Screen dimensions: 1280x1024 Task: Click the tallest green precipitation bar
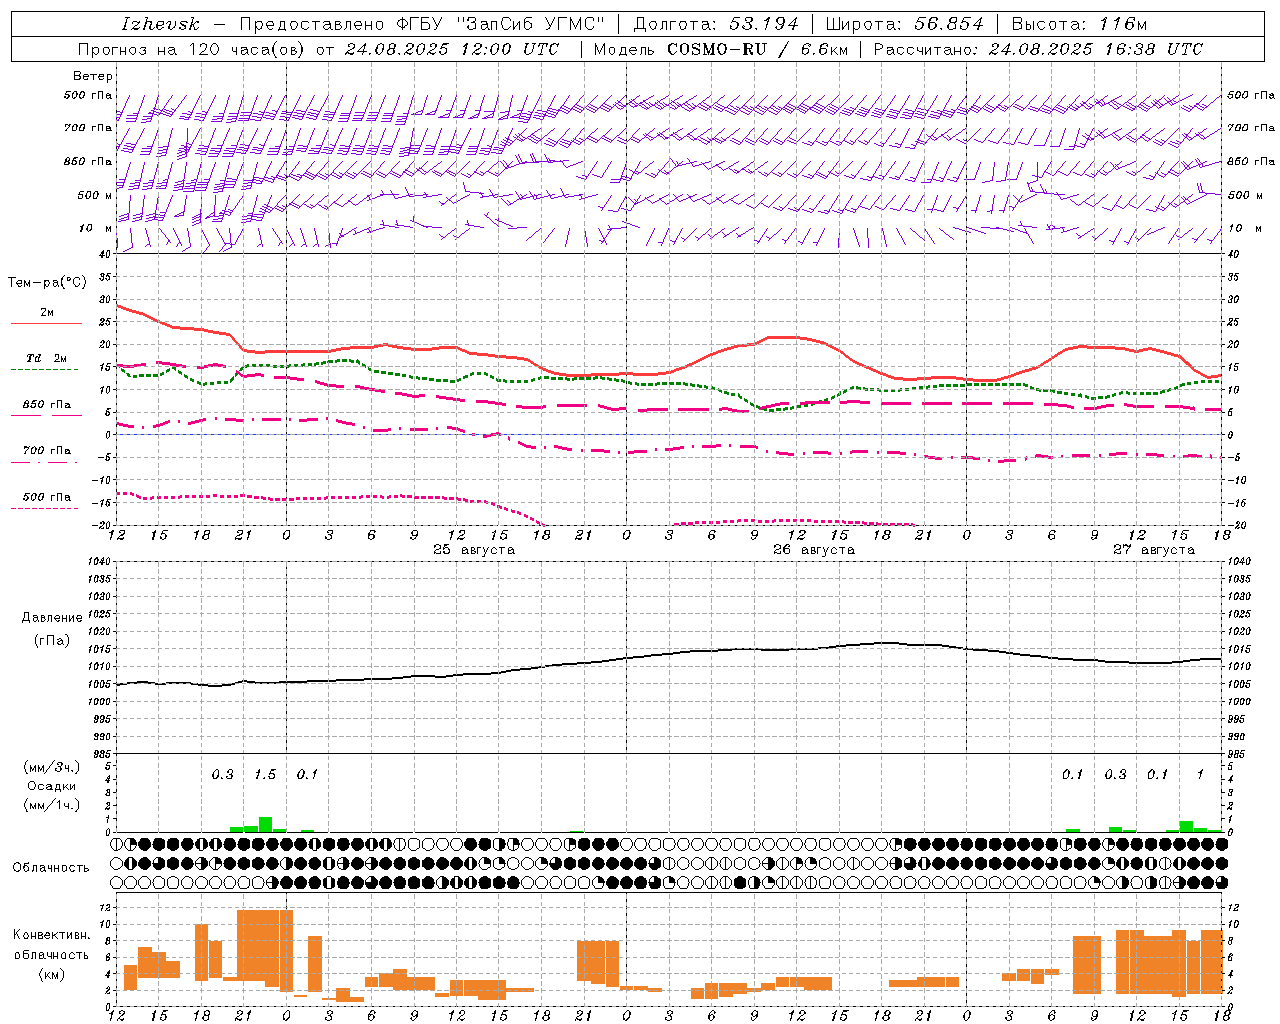click(x=265, y=825)
